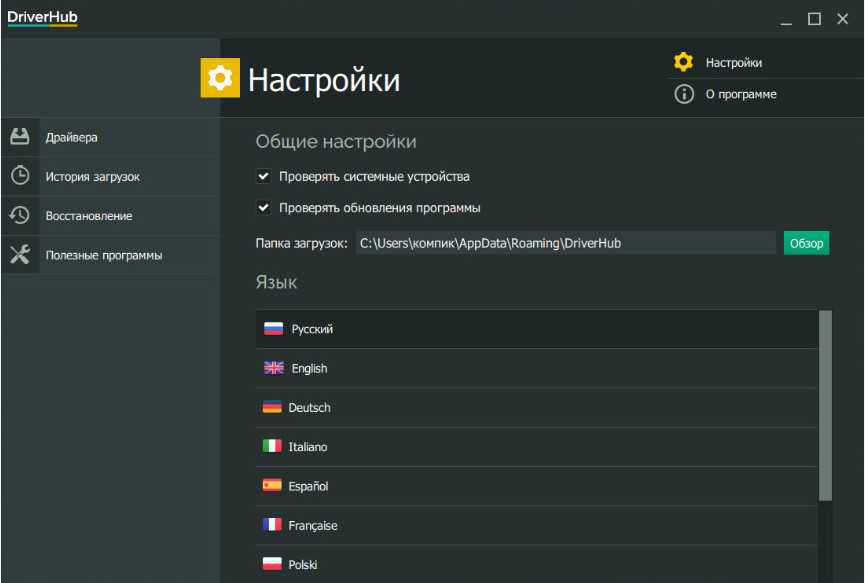This screenshot has height=583, width=865.
Task: Select Deutsch as the language
Action: pyautogui.click(x=309, y=408)
